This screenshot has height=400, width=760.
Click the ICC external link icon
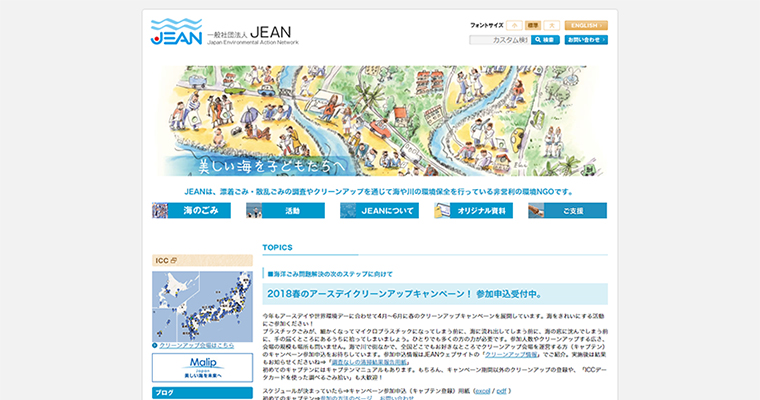pyautogui.click(x=174, y=260)
